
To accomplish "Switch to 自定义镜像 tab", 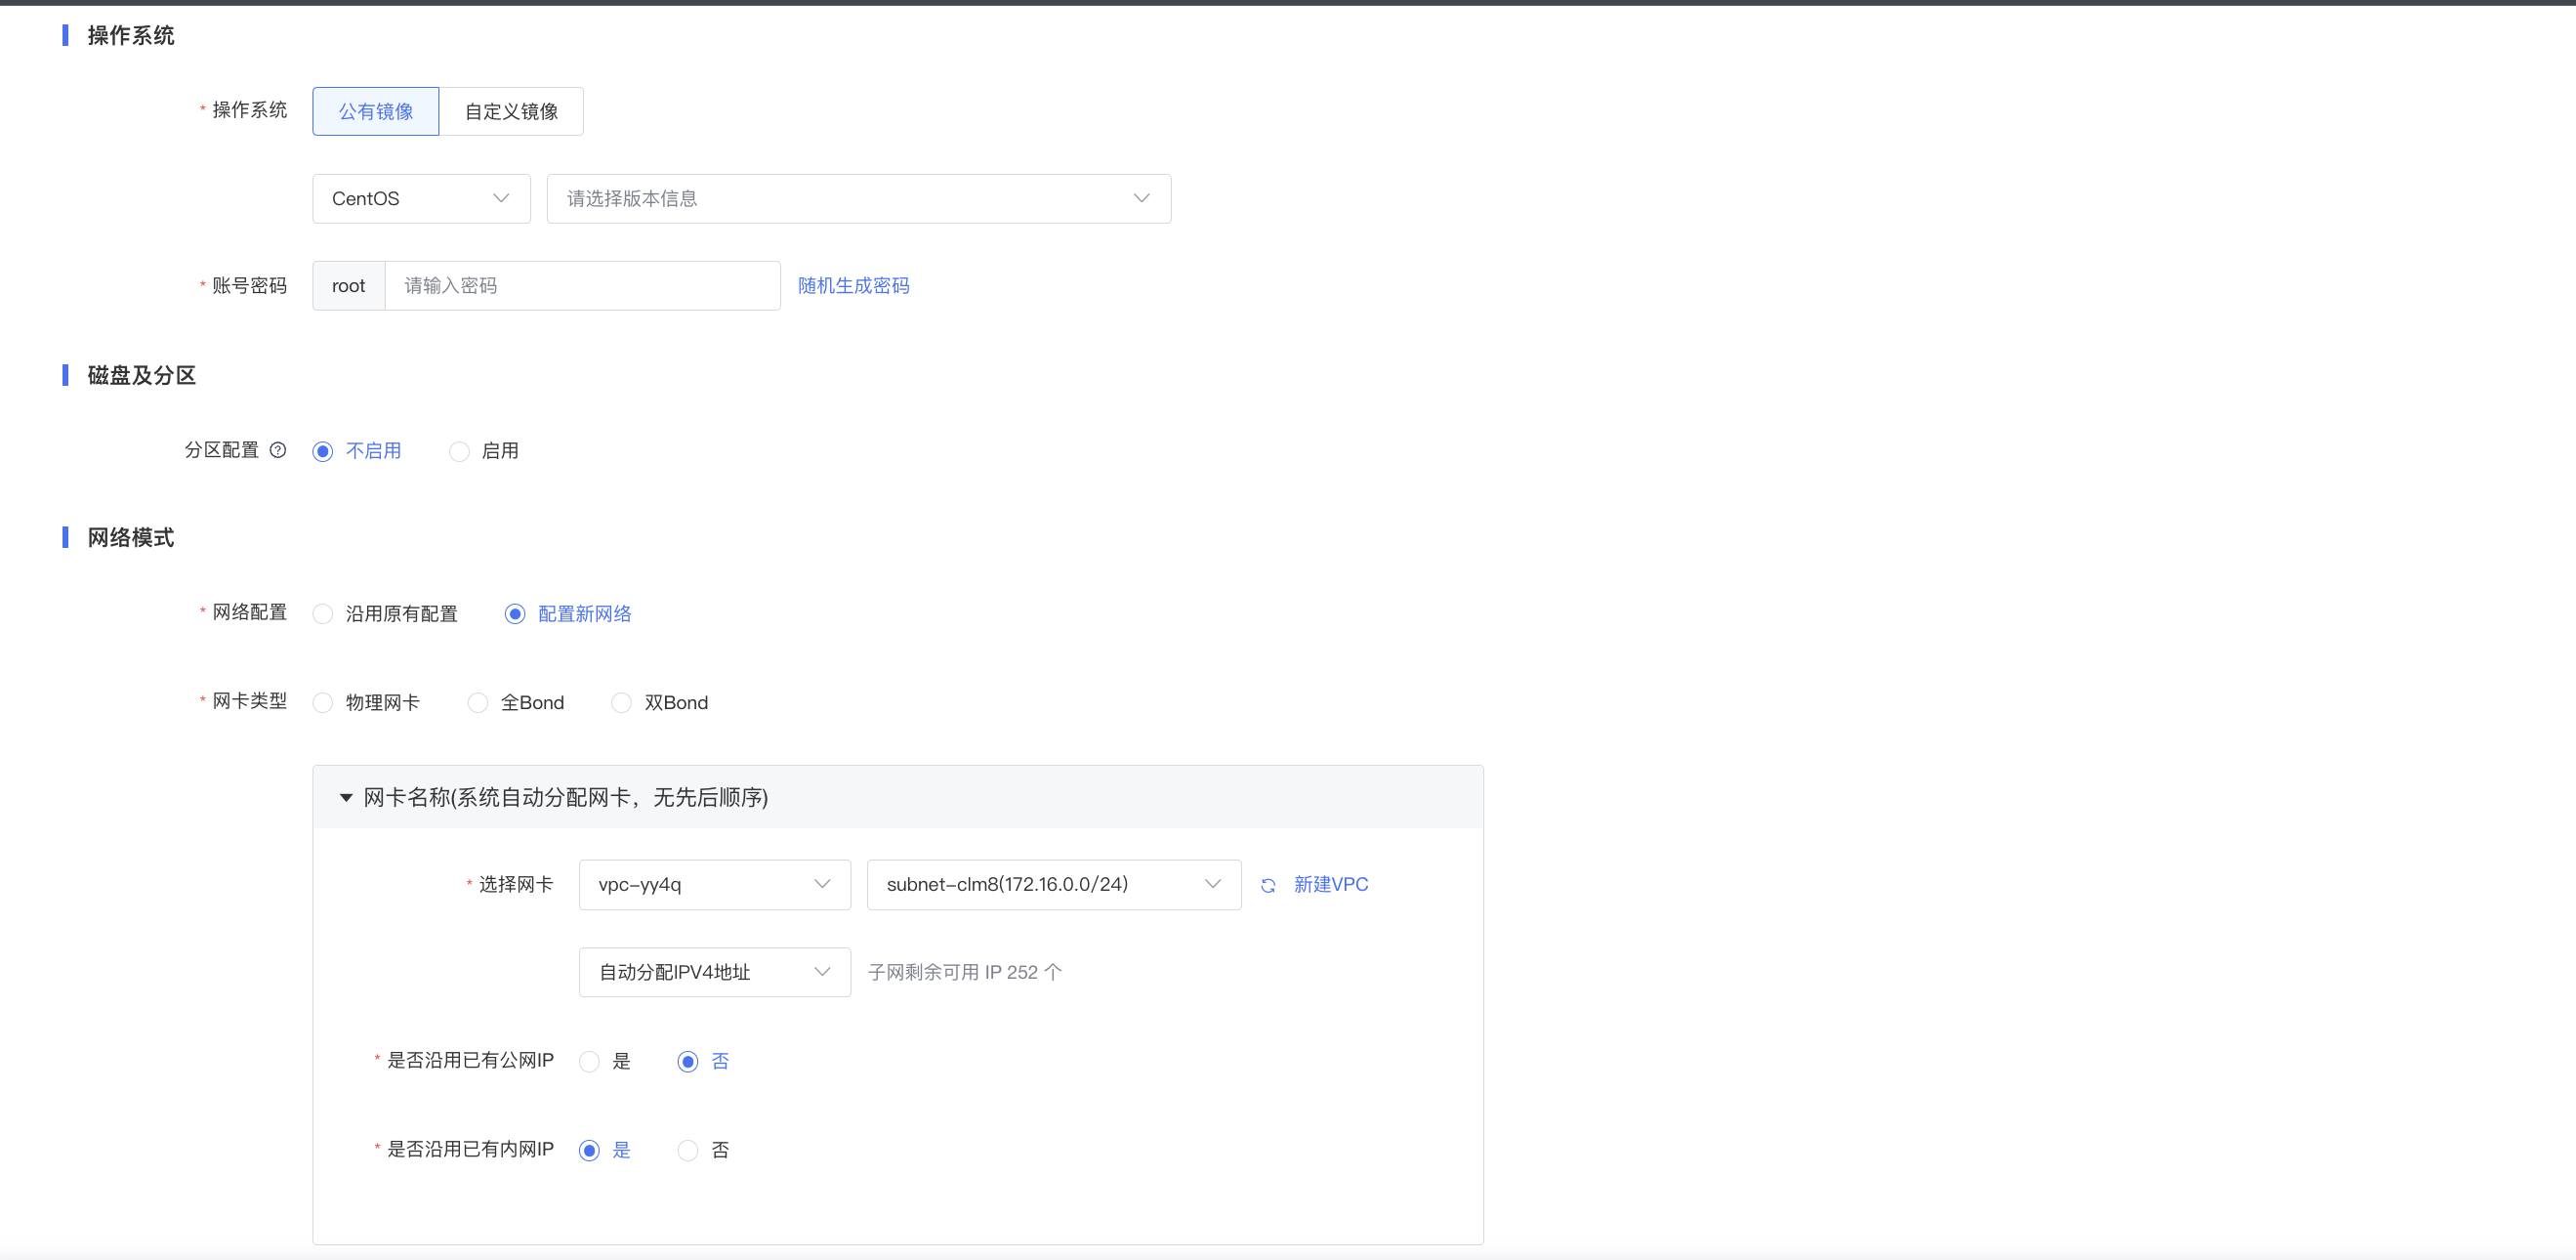I will pyautogui.click(x=511, y=111).
